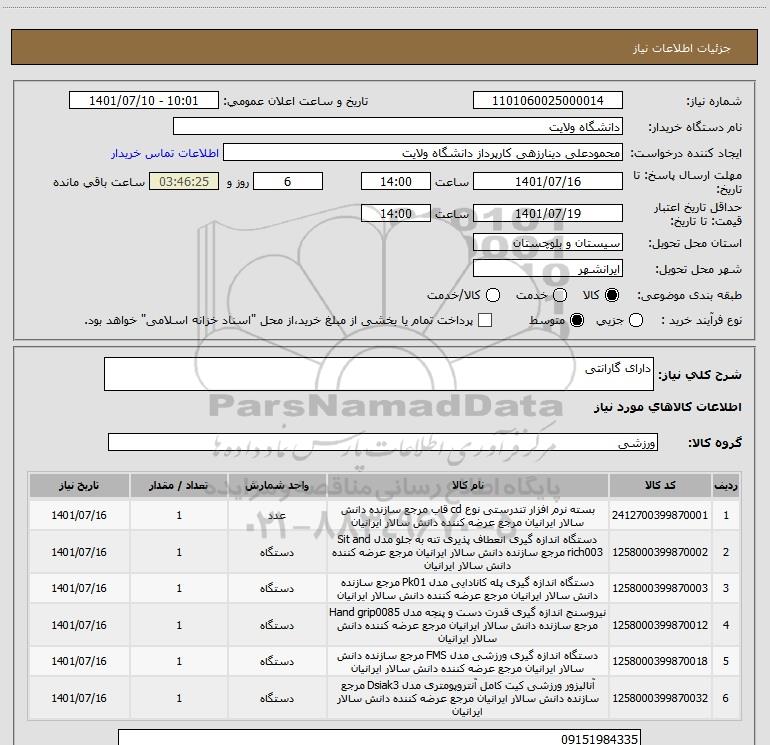Screen dimensions: 770x745
Task: Click product code 1258000399870003
Action: 660,588
